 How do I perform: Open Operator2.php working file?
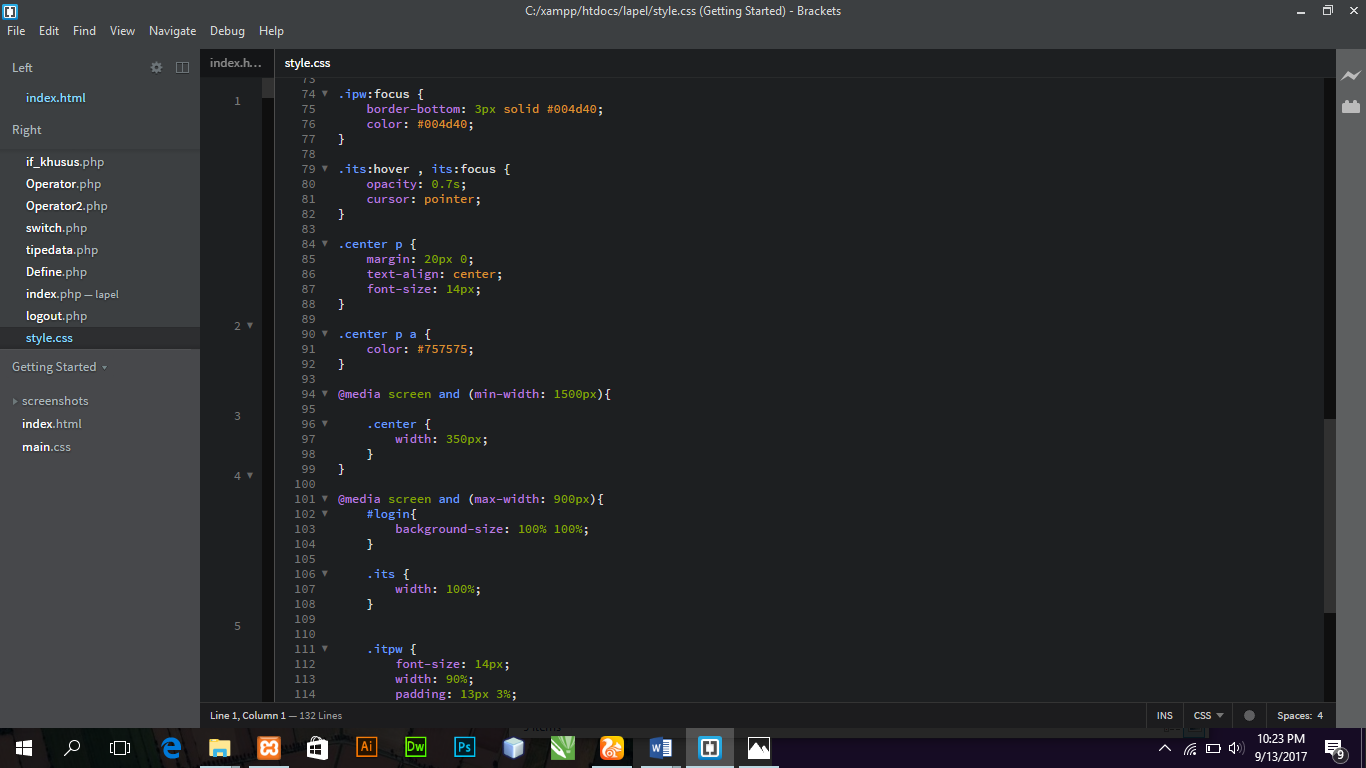[67, 206]
